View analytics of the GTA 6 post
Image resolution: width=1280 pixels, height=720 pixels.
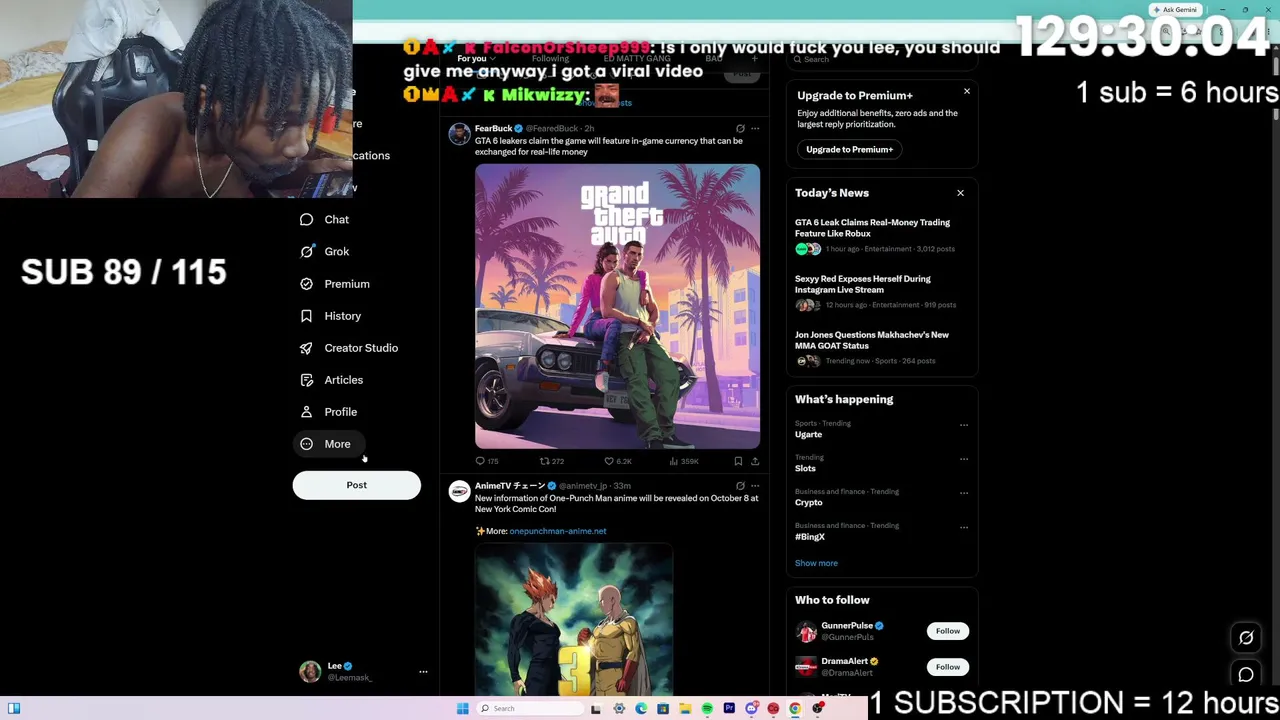684,461
